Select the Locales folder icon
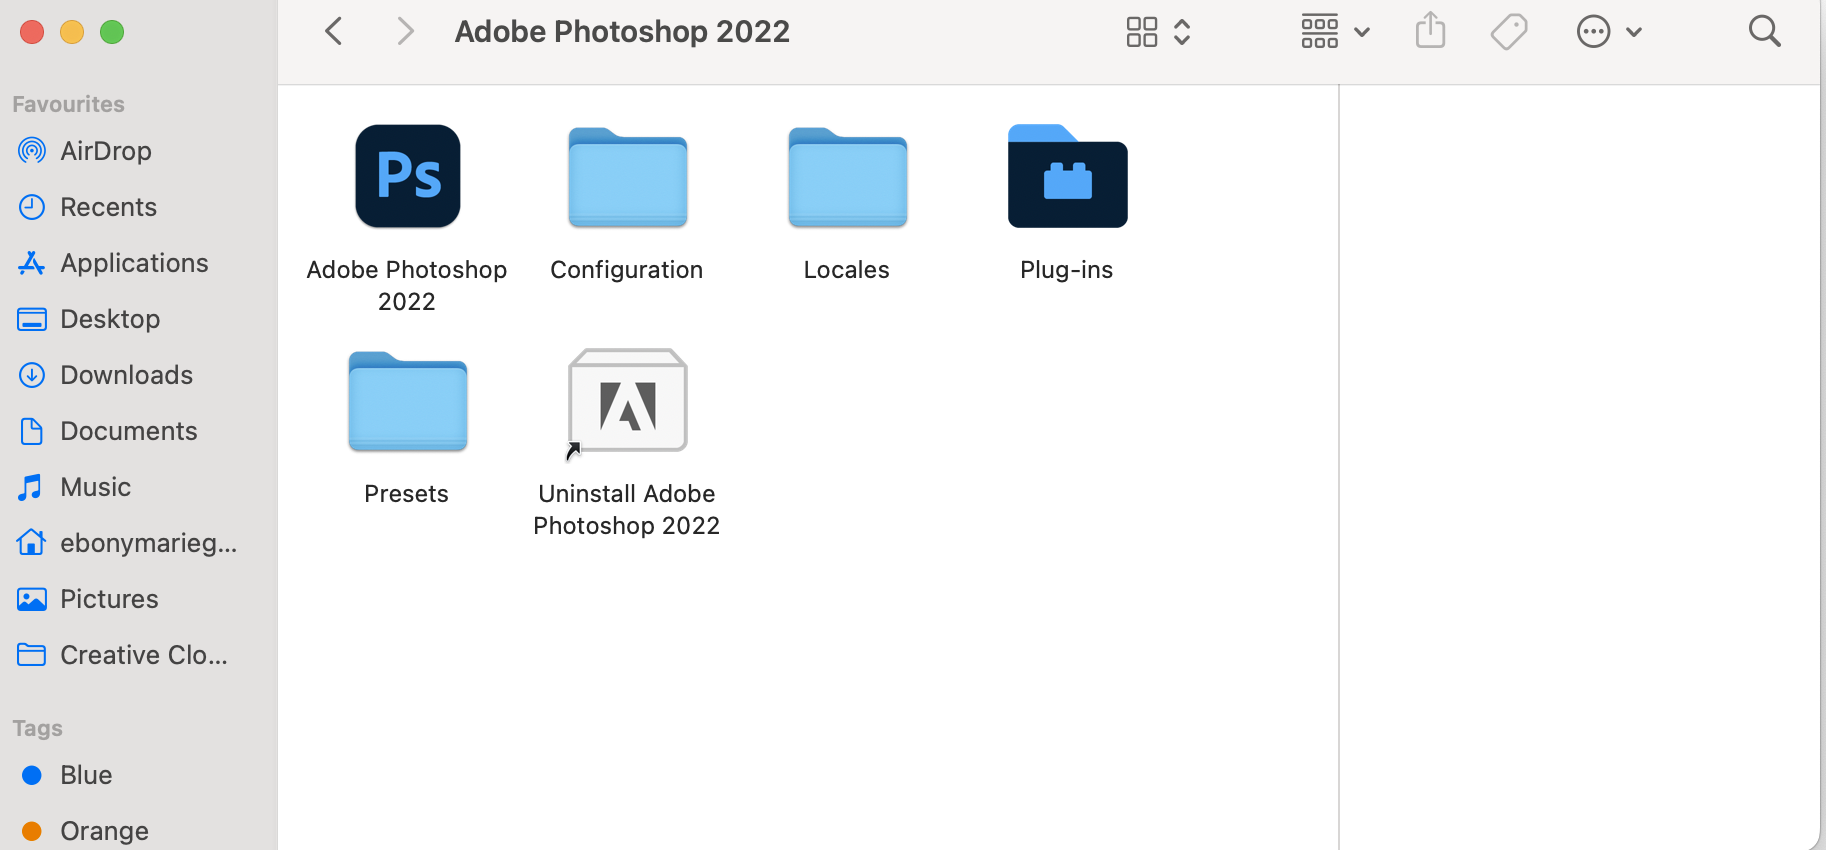Image resolution: width=1826 pixels, height=850 pixels. (x=848, y=177)
